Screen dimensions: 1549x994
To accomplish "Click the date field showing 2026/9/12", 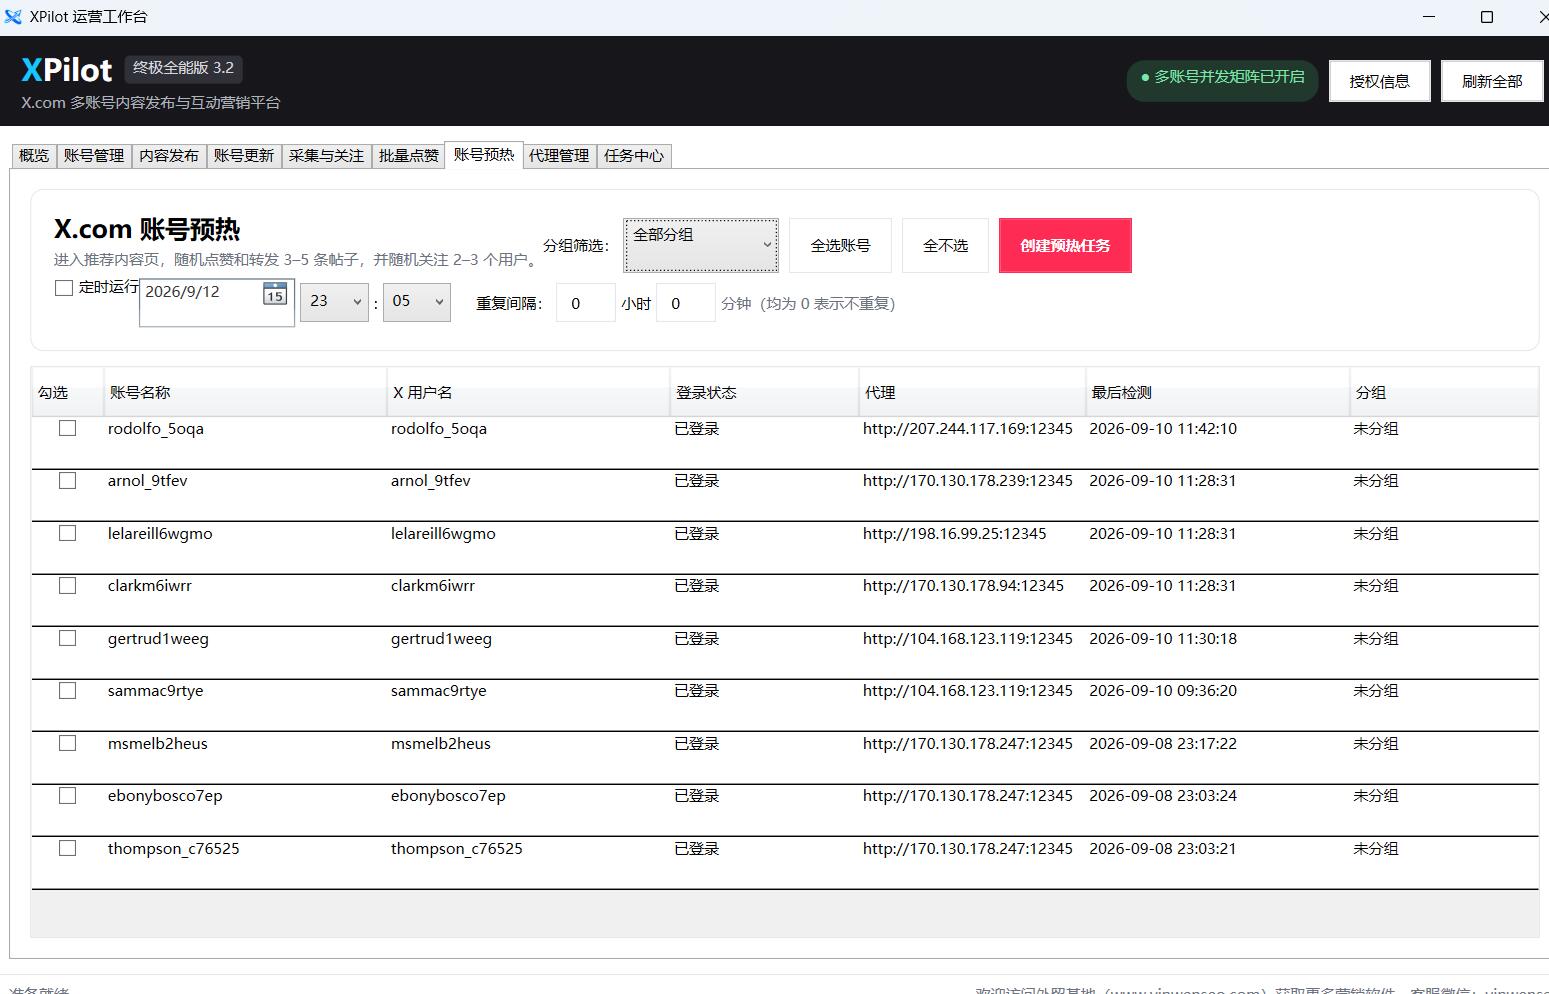I will [217, 302].
